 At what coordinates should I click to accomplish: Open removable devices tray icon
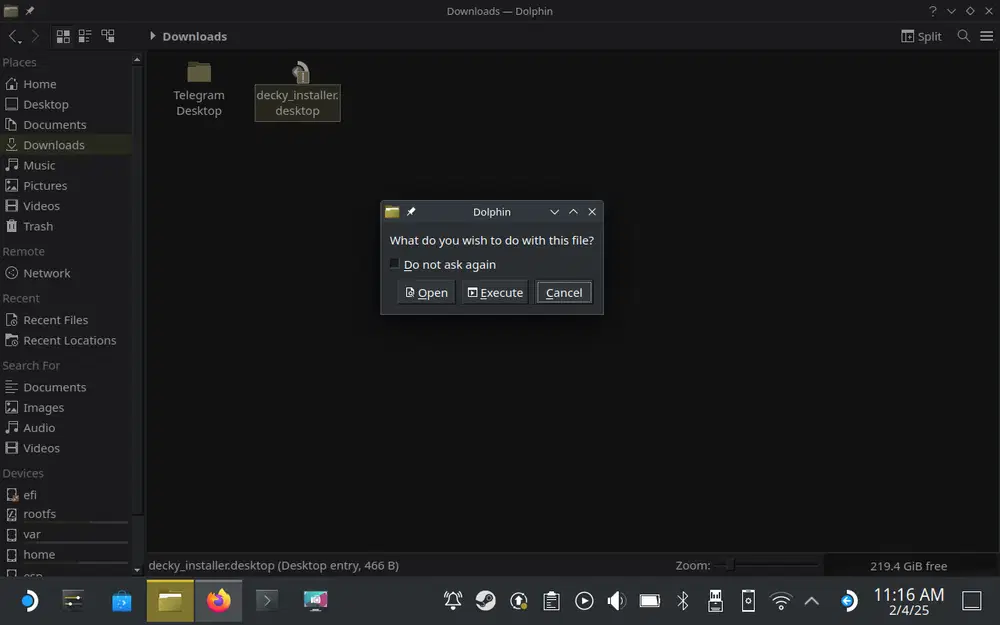click(716, 601)
